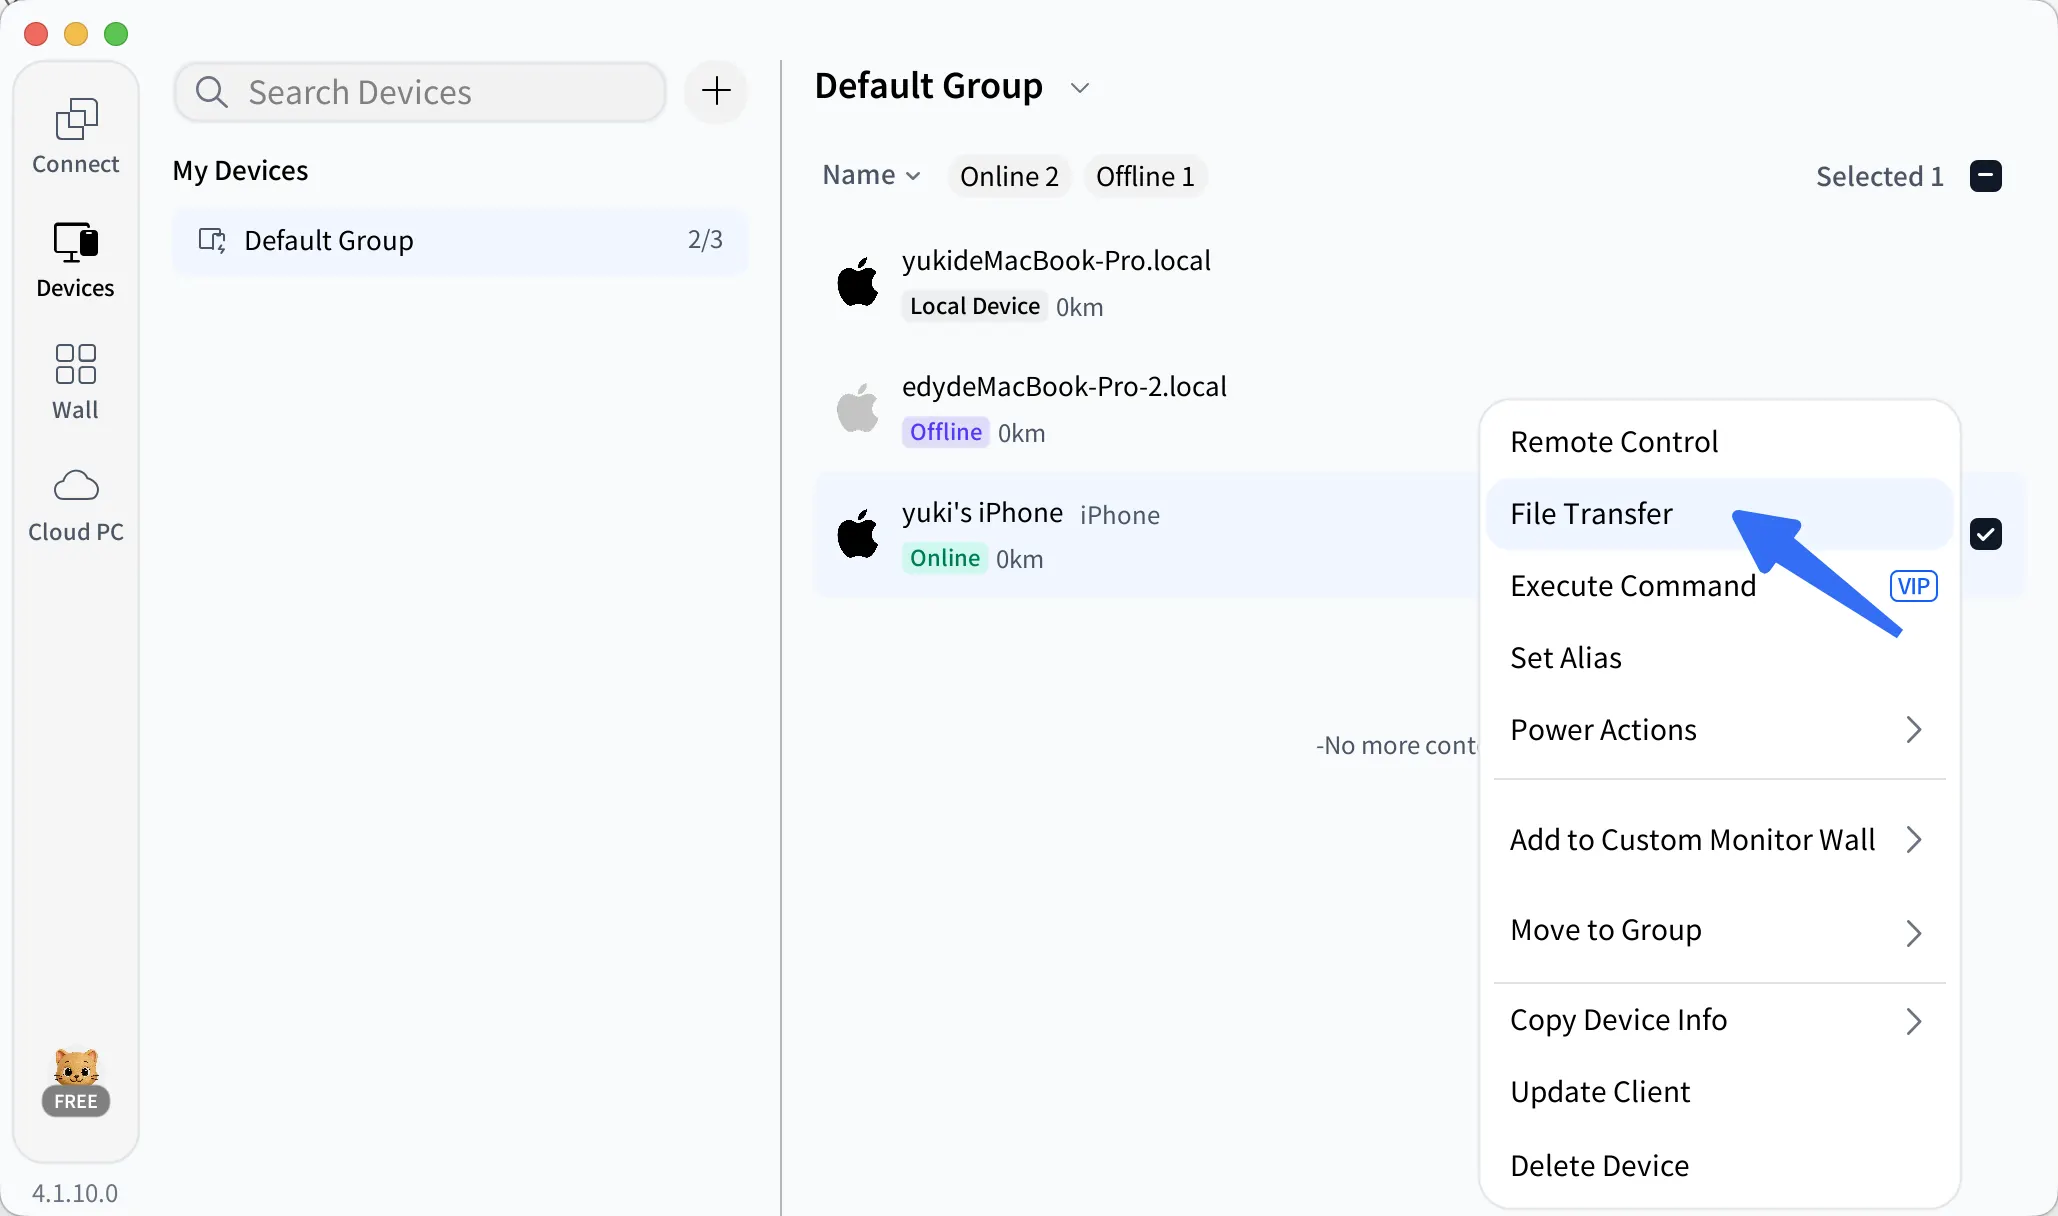Click the green macOS zoom window button
The image size is (2058, 1216).
point(116,34)
